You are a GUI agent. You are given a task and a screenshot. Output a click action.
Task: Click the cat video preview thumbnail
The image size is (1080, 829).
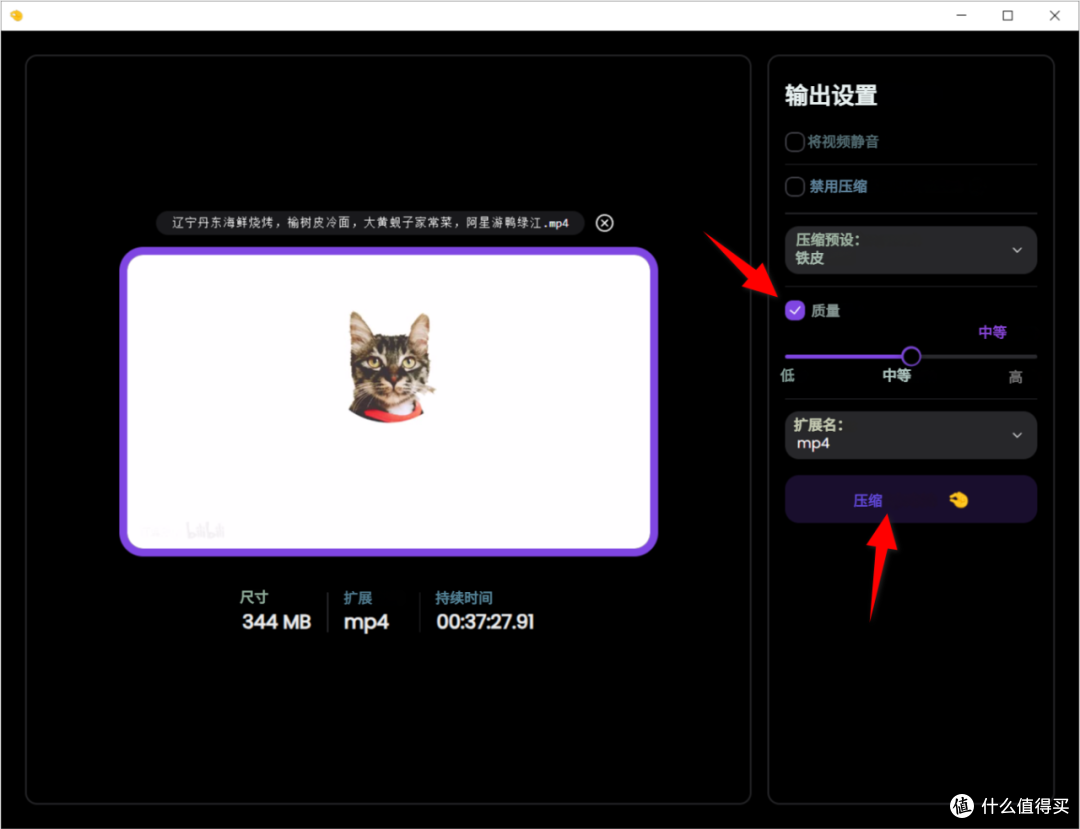388,401
